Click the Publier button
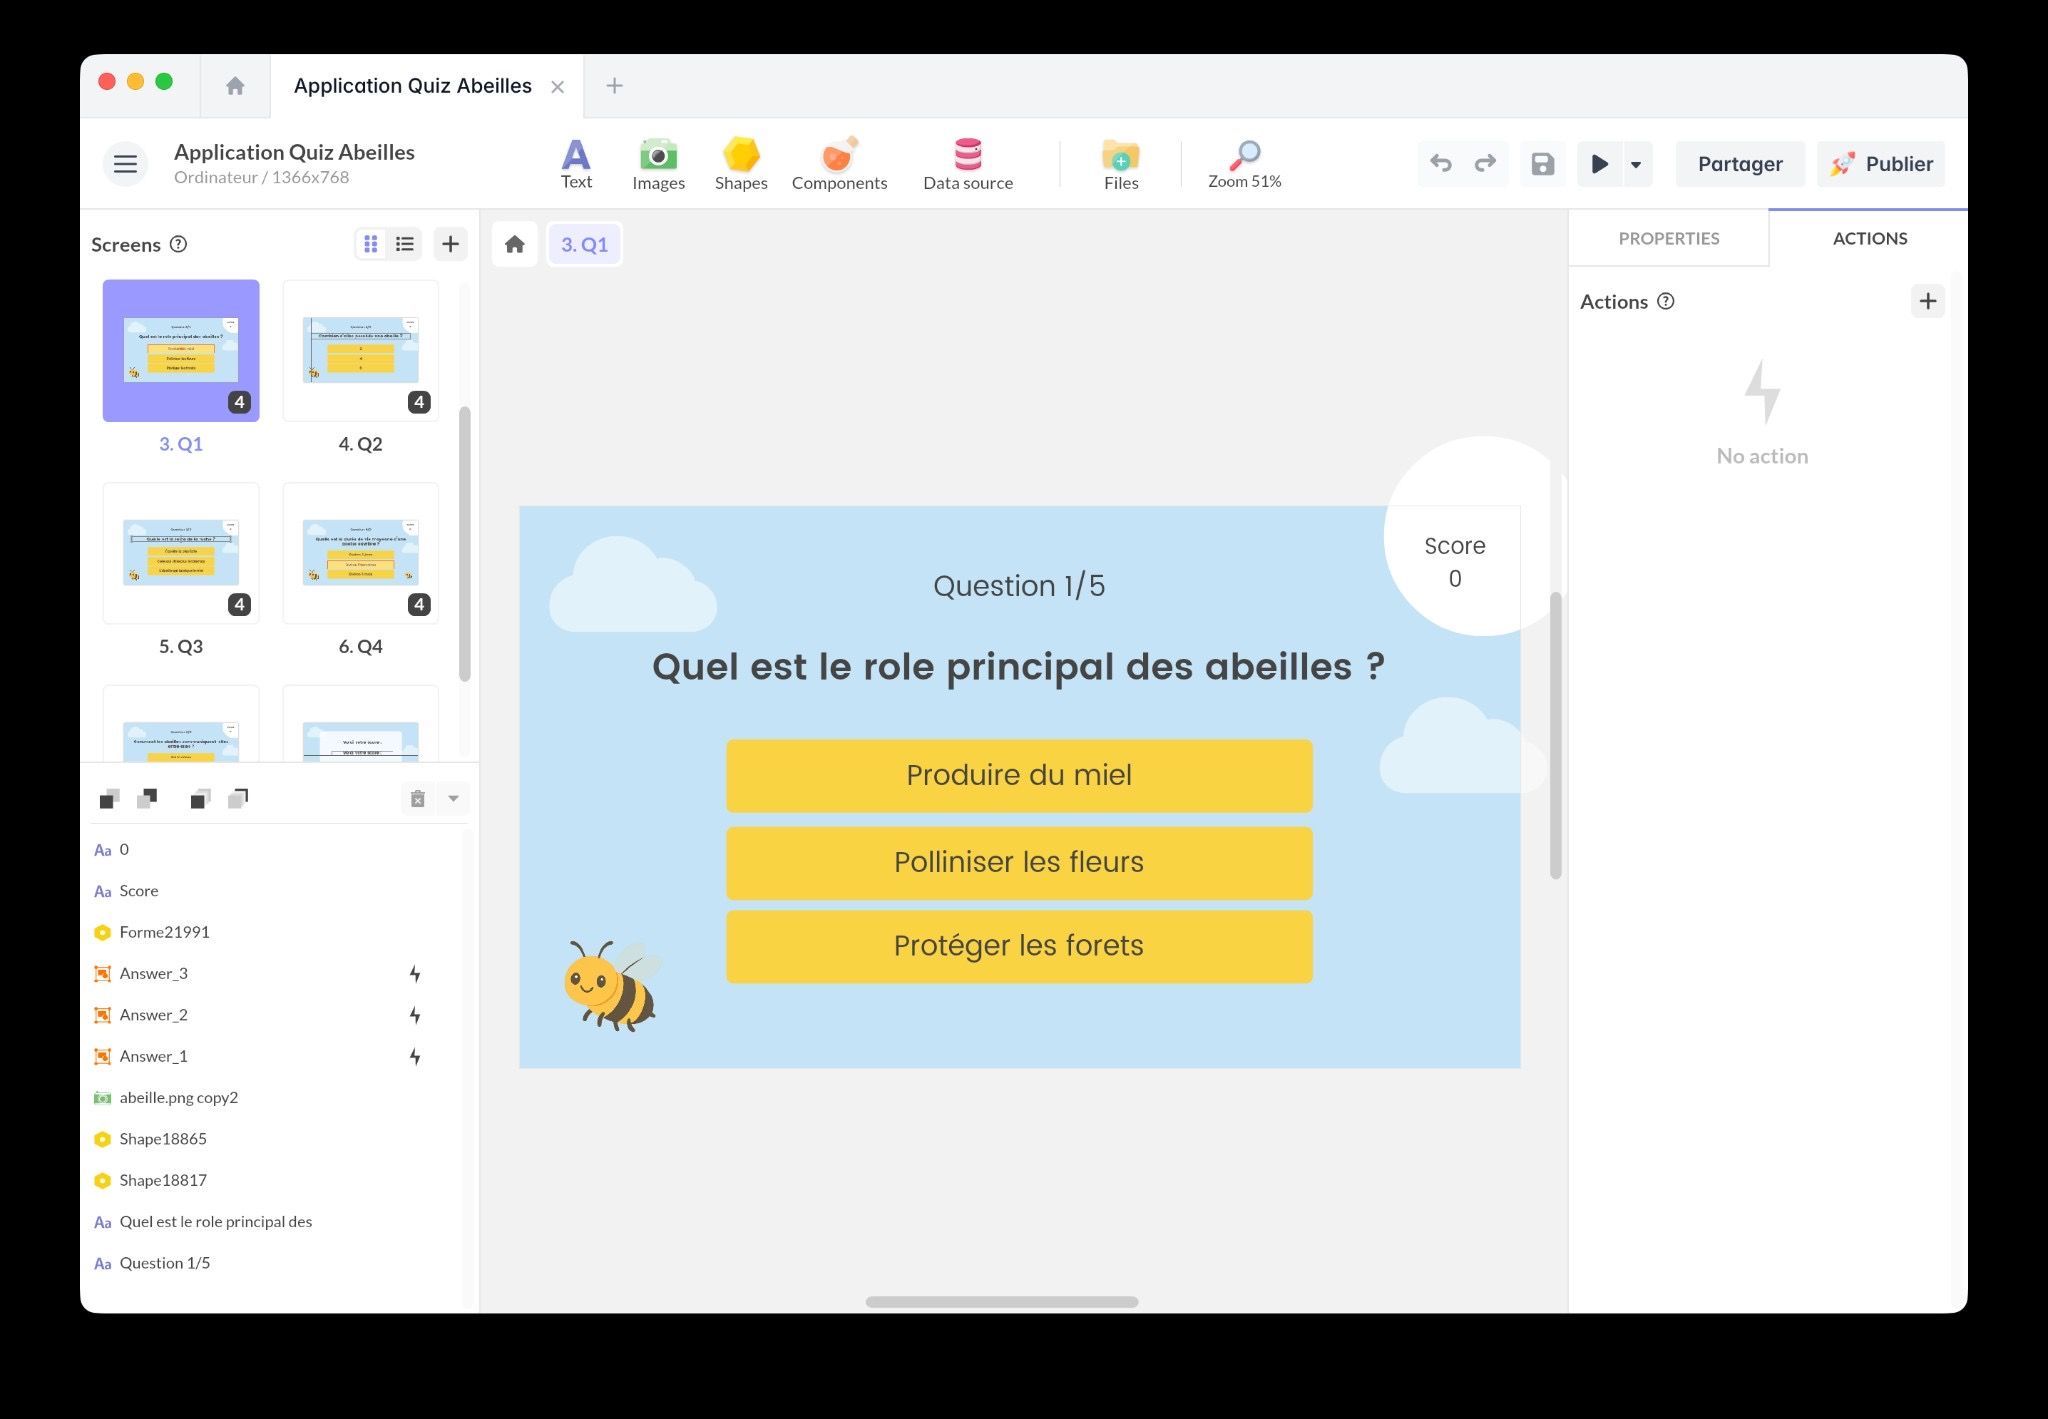The height and width of the screenshot is (1419, 2048). pos(1881,163)
